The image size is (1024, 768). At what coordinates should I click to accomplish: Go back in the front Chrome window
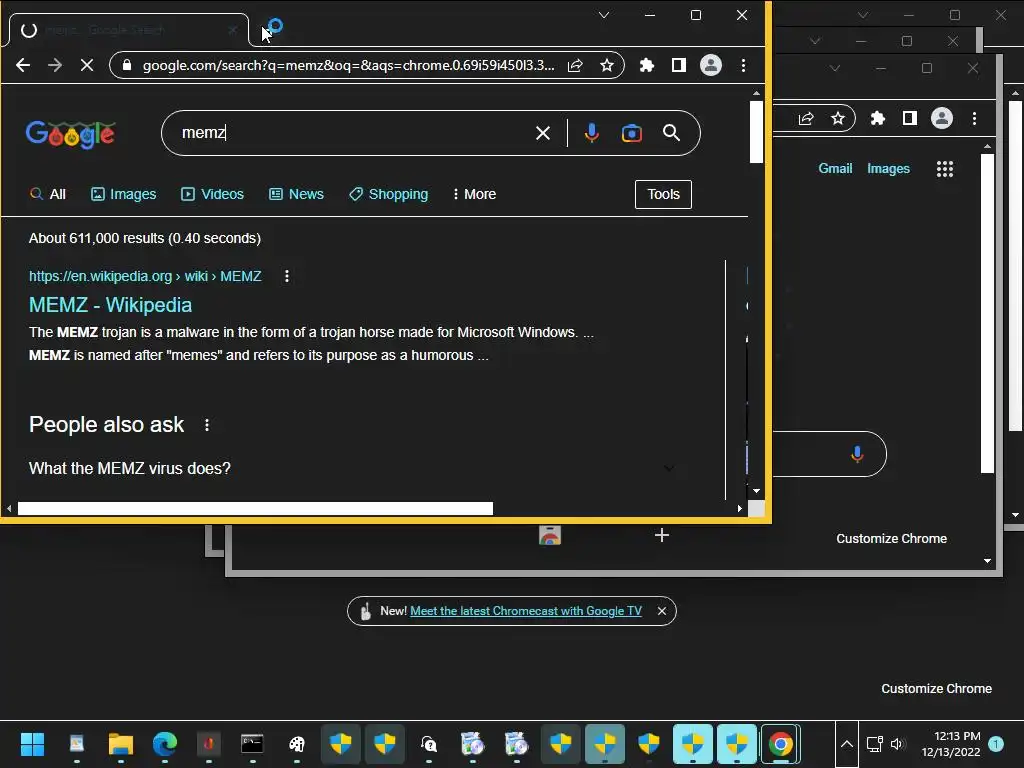click(23, 65)
